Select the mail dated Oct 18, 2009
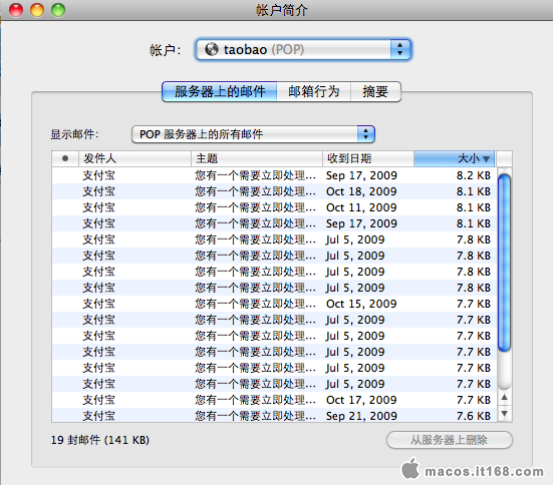553x485 pixels. pyautogui.click(x=274, y=192)
